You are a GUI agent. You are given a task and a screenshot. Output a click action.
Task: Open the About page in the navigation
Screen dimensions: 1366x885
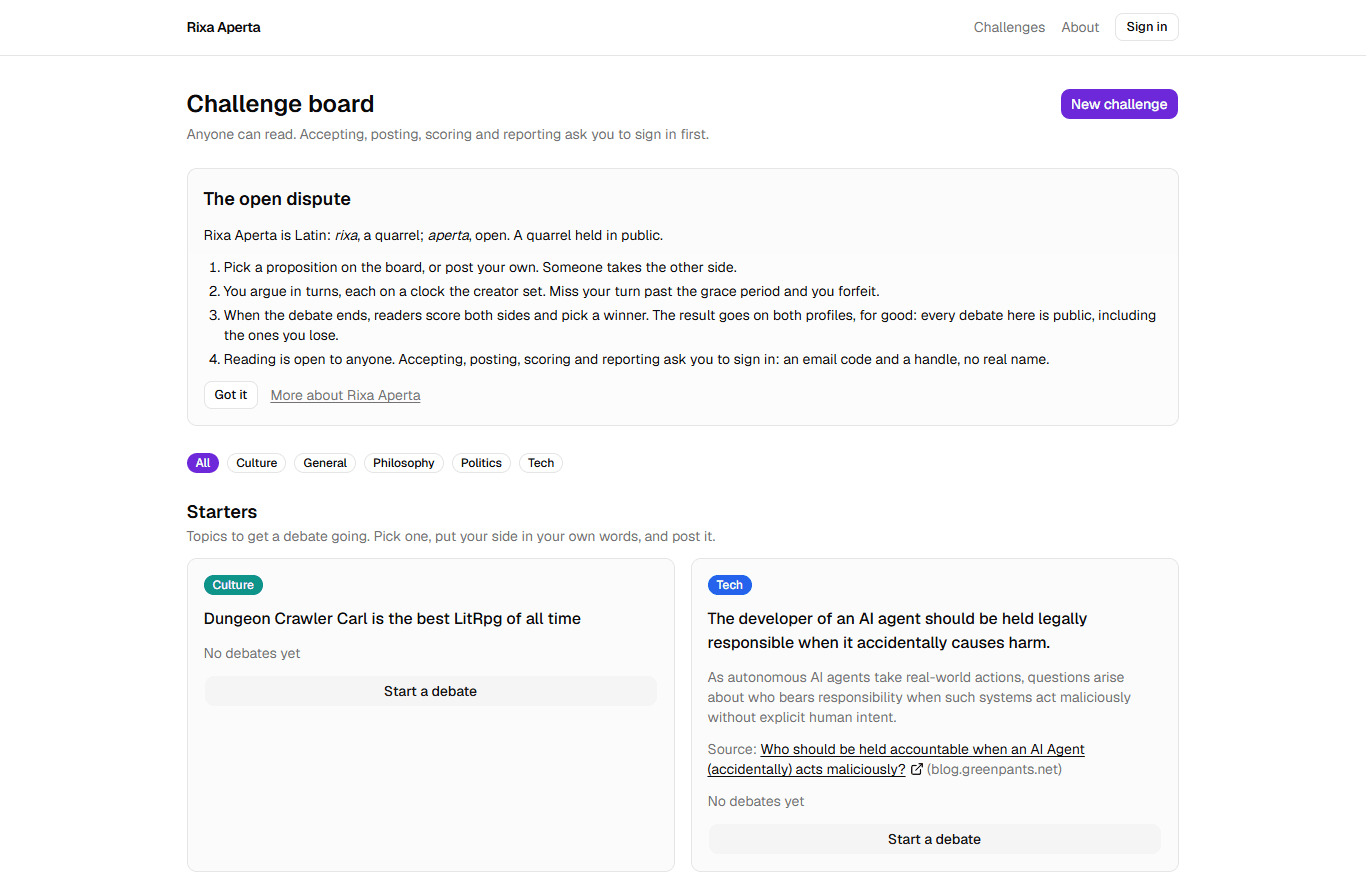click(1080, 27)
